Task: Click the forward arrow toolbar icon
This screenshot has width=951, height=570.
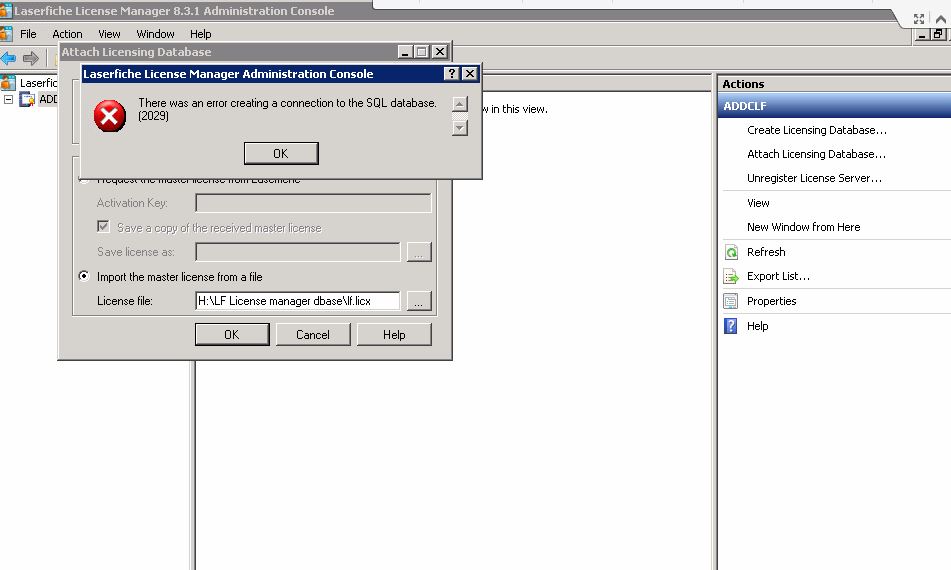Action: pyautogui.click(x=30, y=58)
